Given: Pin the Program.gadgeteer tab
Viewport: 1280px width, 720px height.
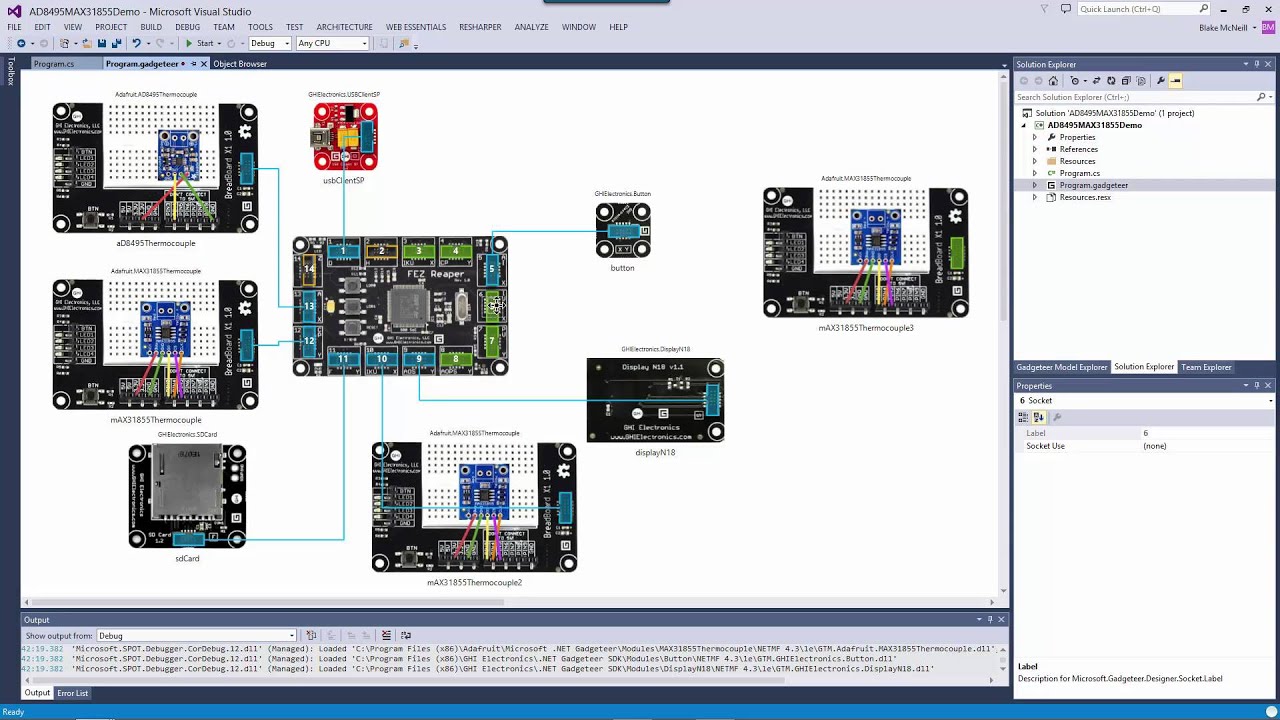Looking at the screenshot, I should point(193,64).
